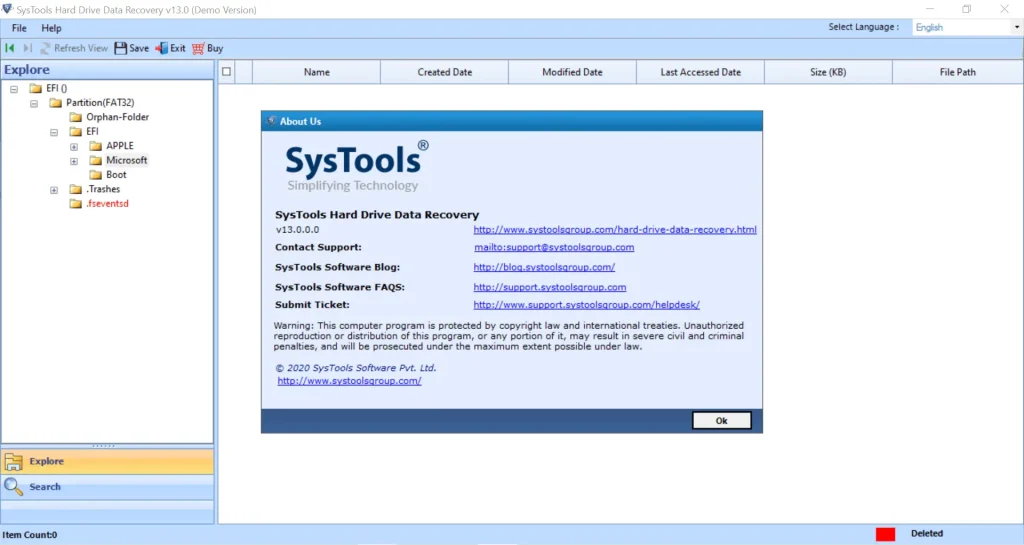Viewport: 1024px width, 545px height.
Task: Sort by Created Date column
Action: (444, 72)
